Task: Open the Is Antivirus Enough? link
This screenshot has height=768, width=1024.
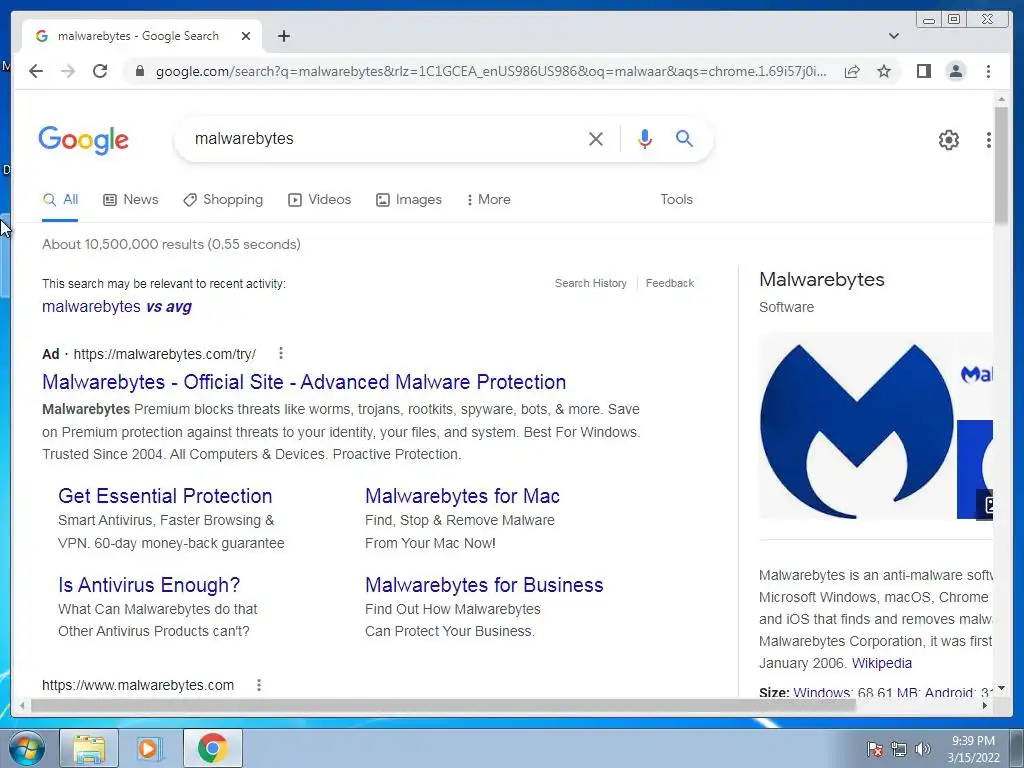Action: pyautogui.click(x=149, y=585)
